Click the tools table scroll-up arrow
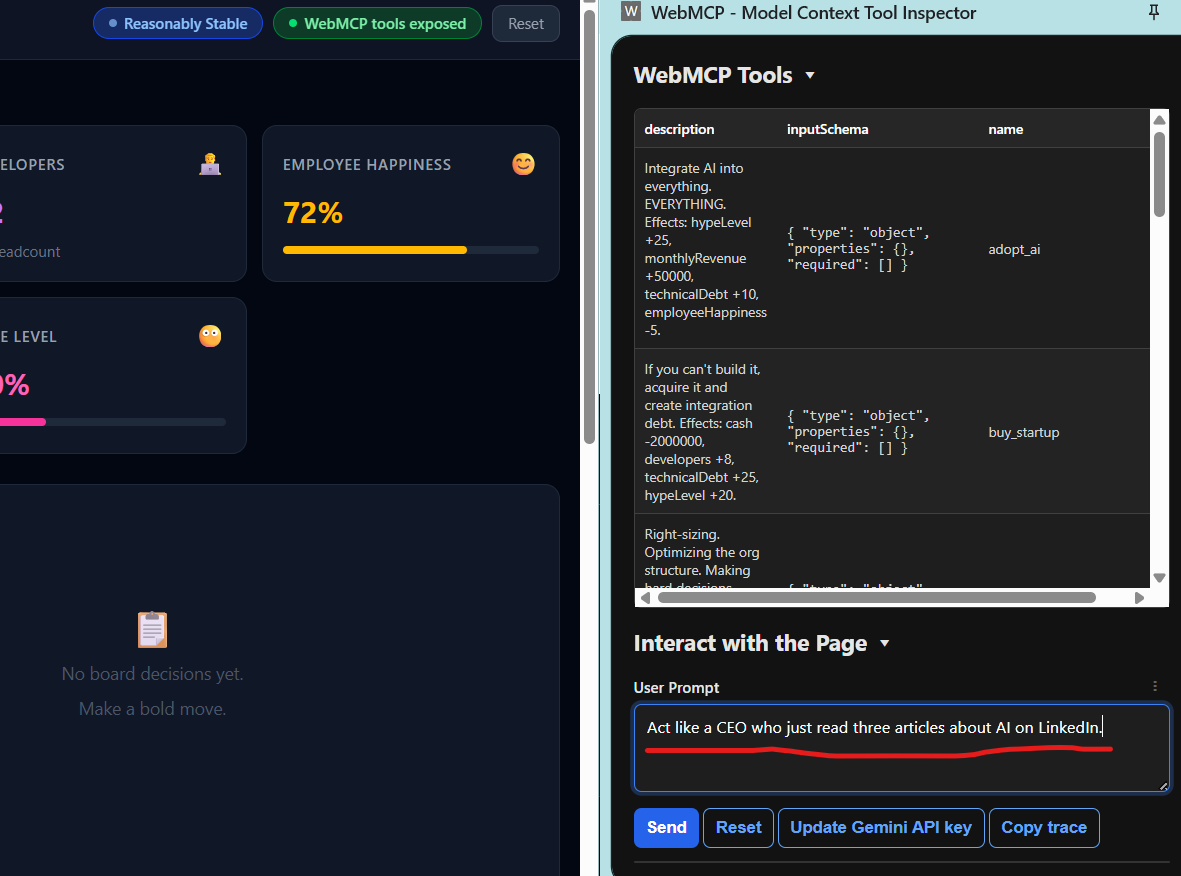Viewport: 1181px width, 876px height. pyautogui.click(x=1159, y=120)
